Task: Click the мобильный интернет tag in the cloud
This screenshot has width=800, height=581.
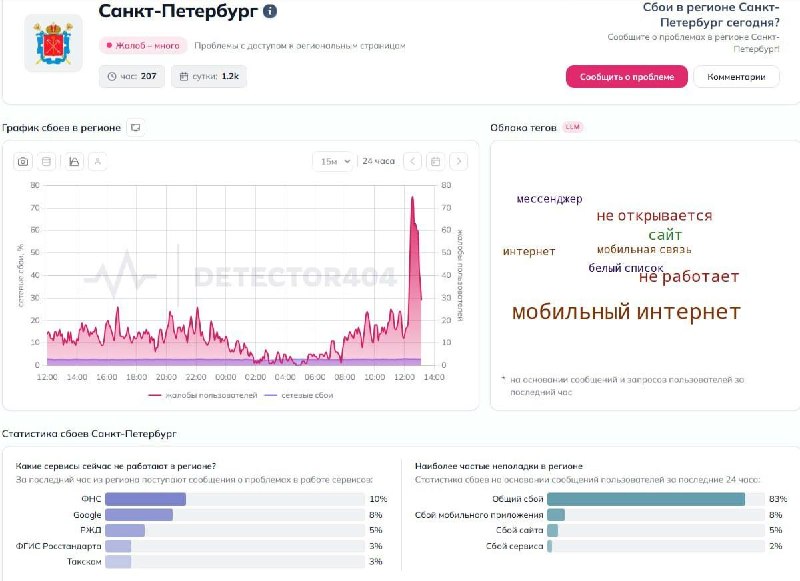Action: point(625,313)
